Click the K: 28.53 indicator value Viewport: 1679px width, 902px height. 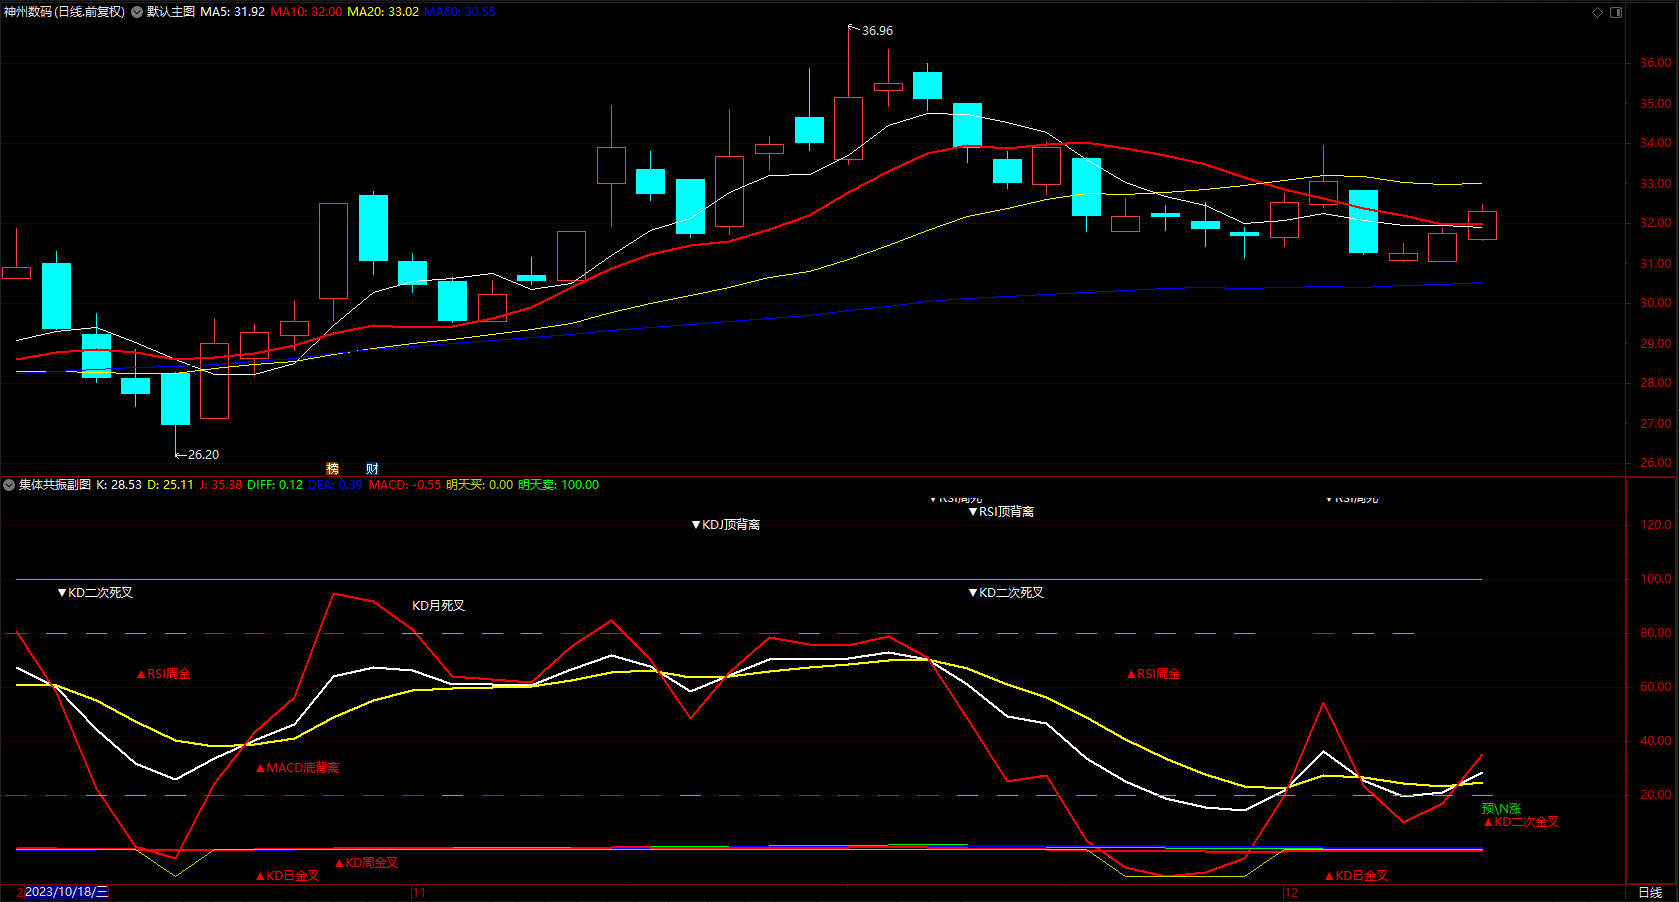(119, 485)
